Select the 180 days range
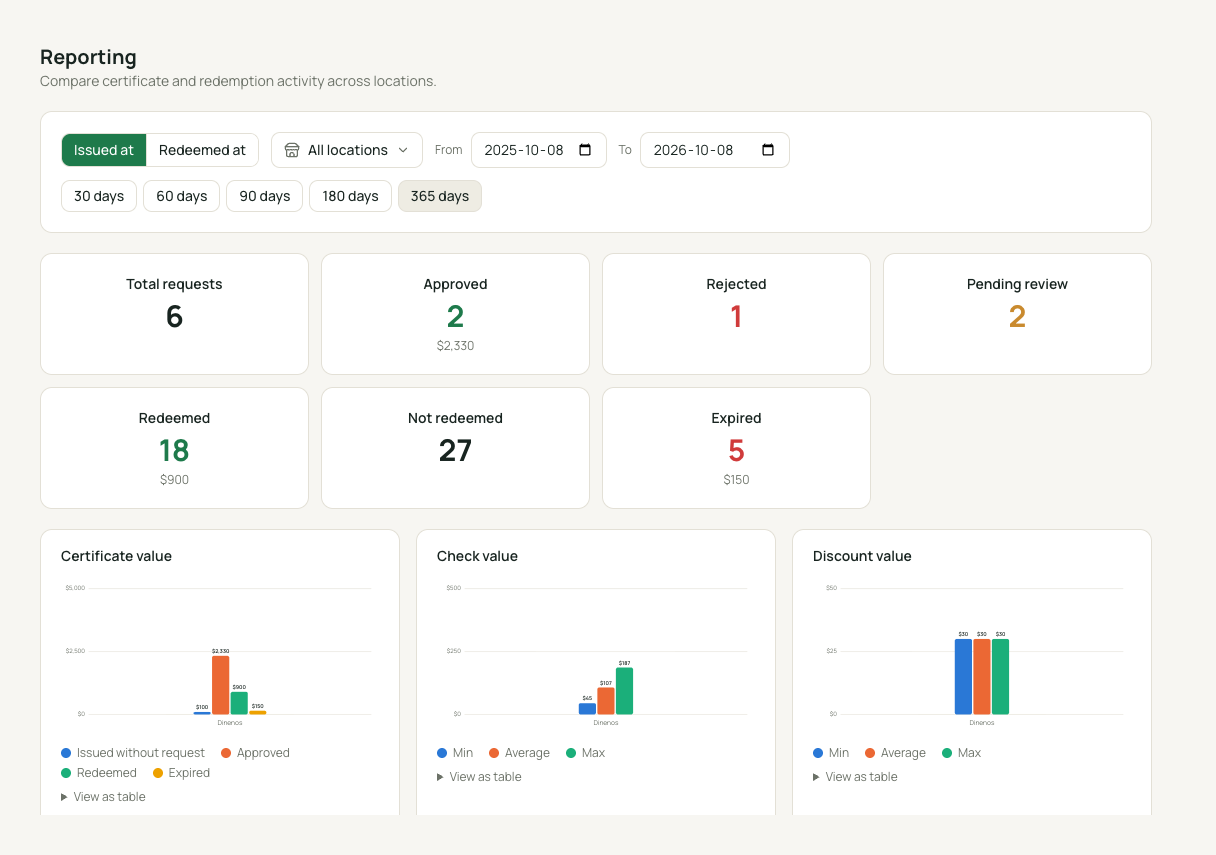Viewport: 1216px width, 855px height. tap(350, 196)
